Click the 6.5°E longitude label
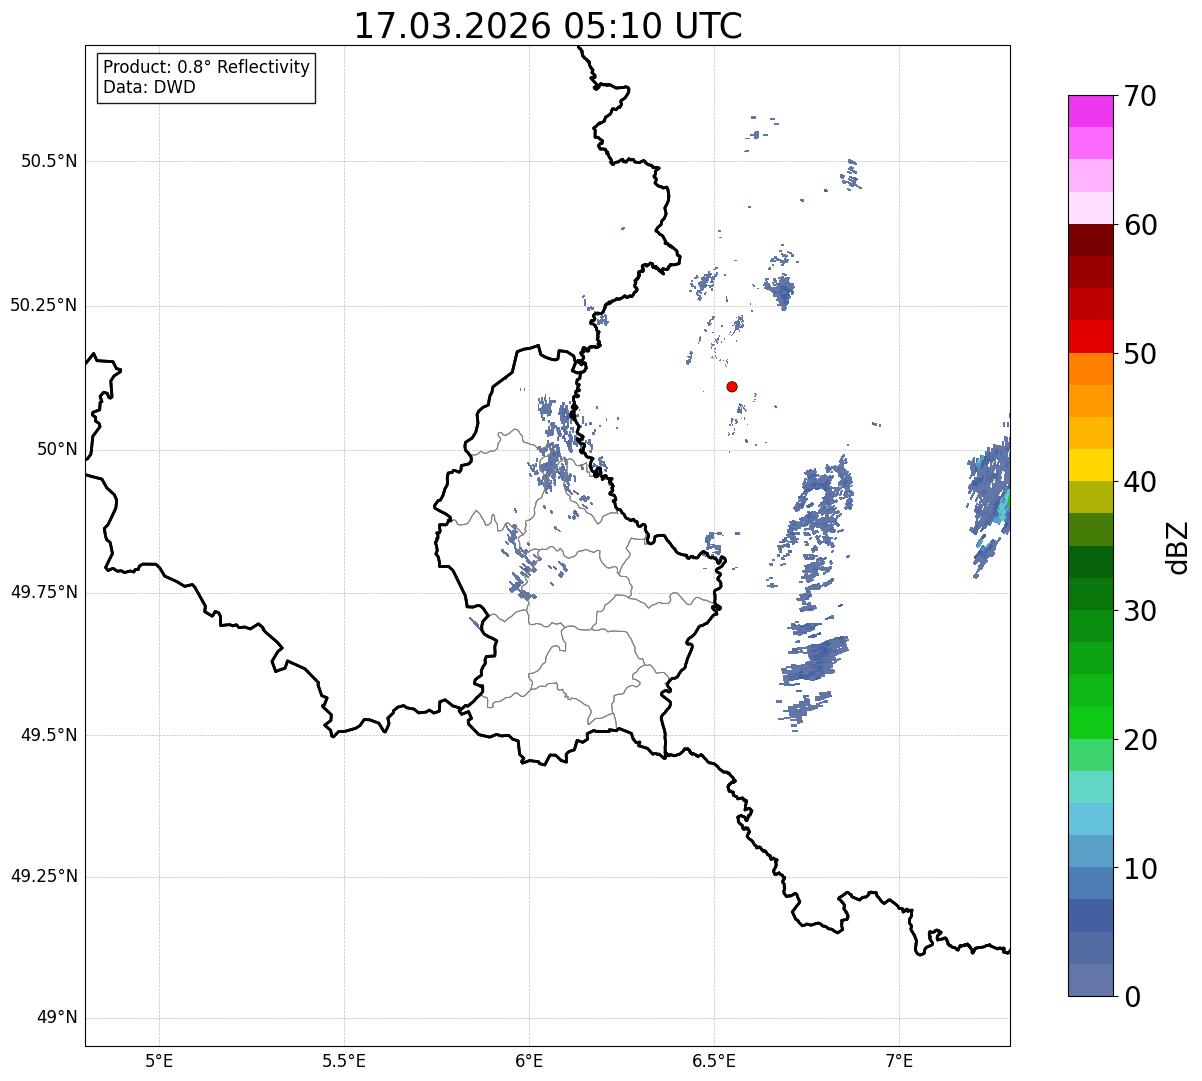This screenshot has width=1202, height=1081. 714,1060
